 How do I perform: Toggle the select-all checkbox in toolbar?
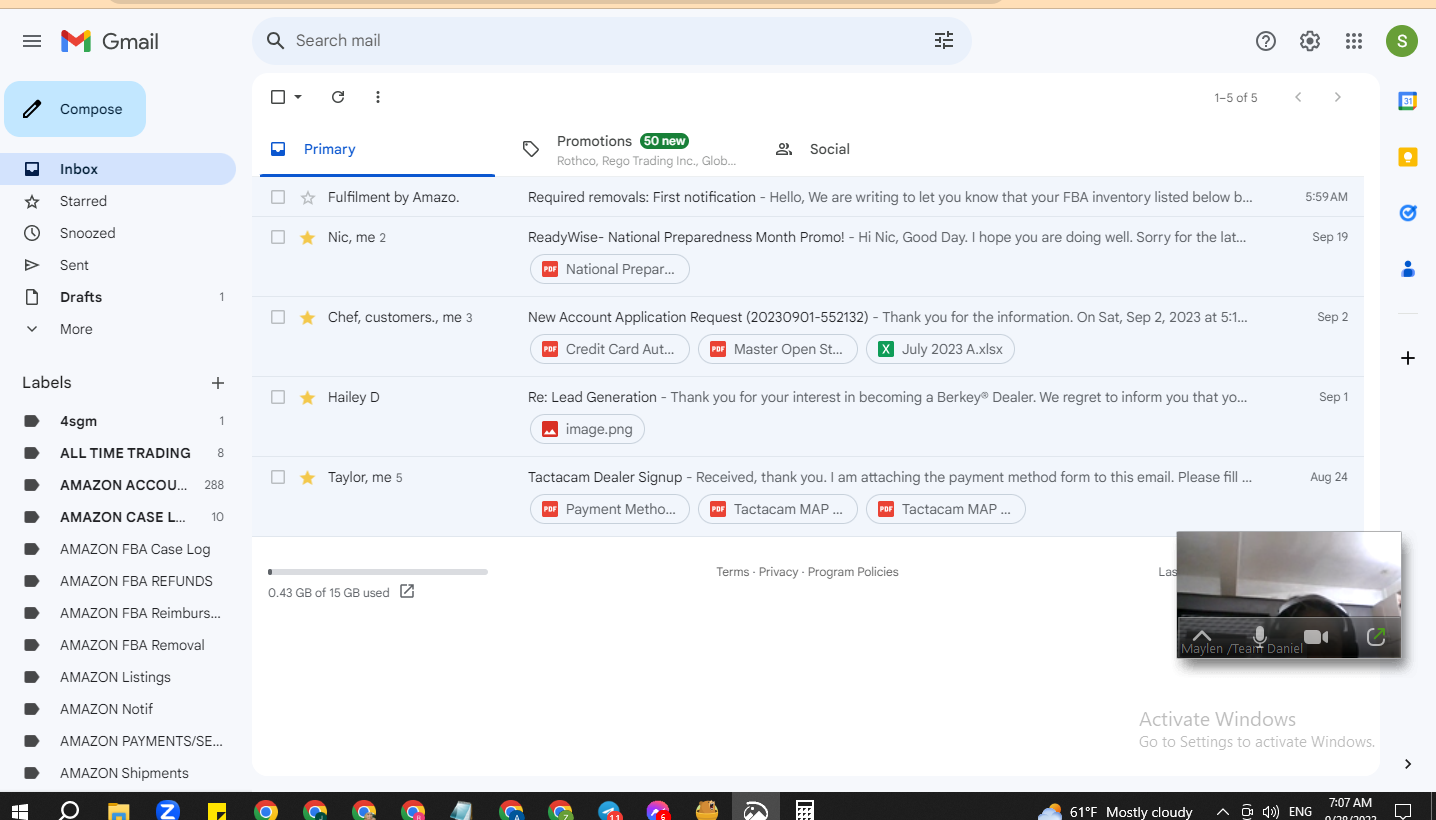[x=278, y=97]
